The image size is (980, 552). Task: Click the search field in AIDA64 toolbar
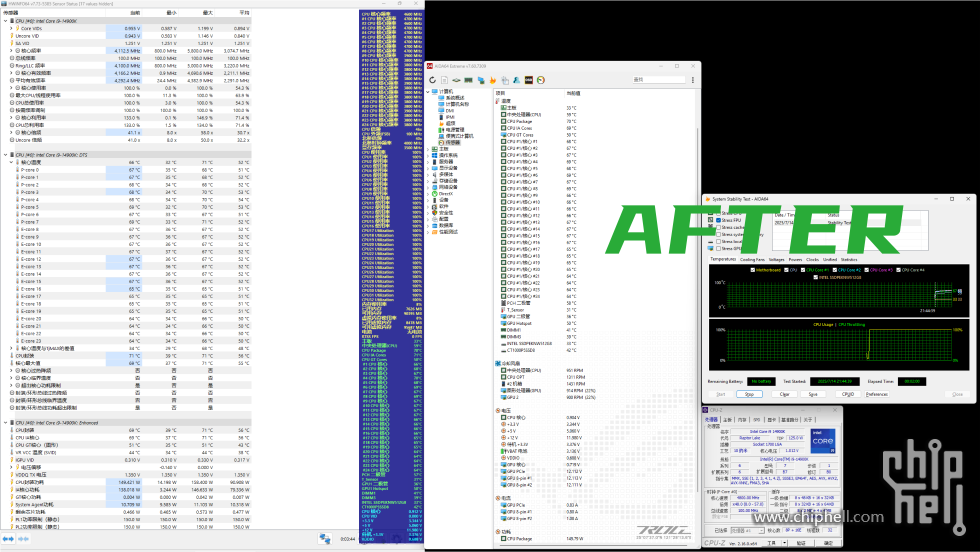coord(659,80)
